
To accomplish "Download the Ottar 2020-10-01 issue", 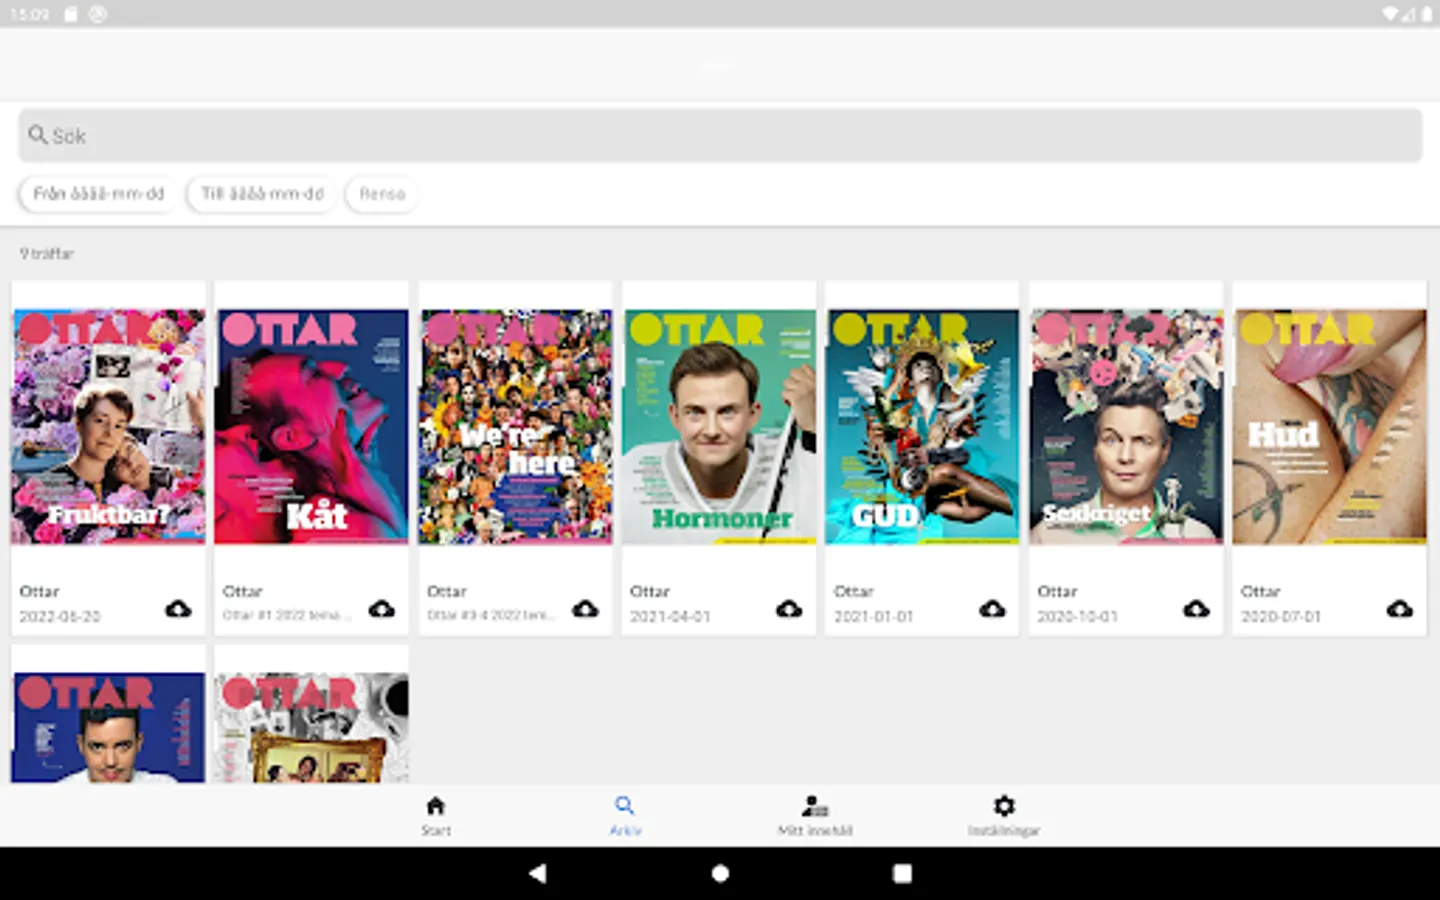I will (1196, 608).
